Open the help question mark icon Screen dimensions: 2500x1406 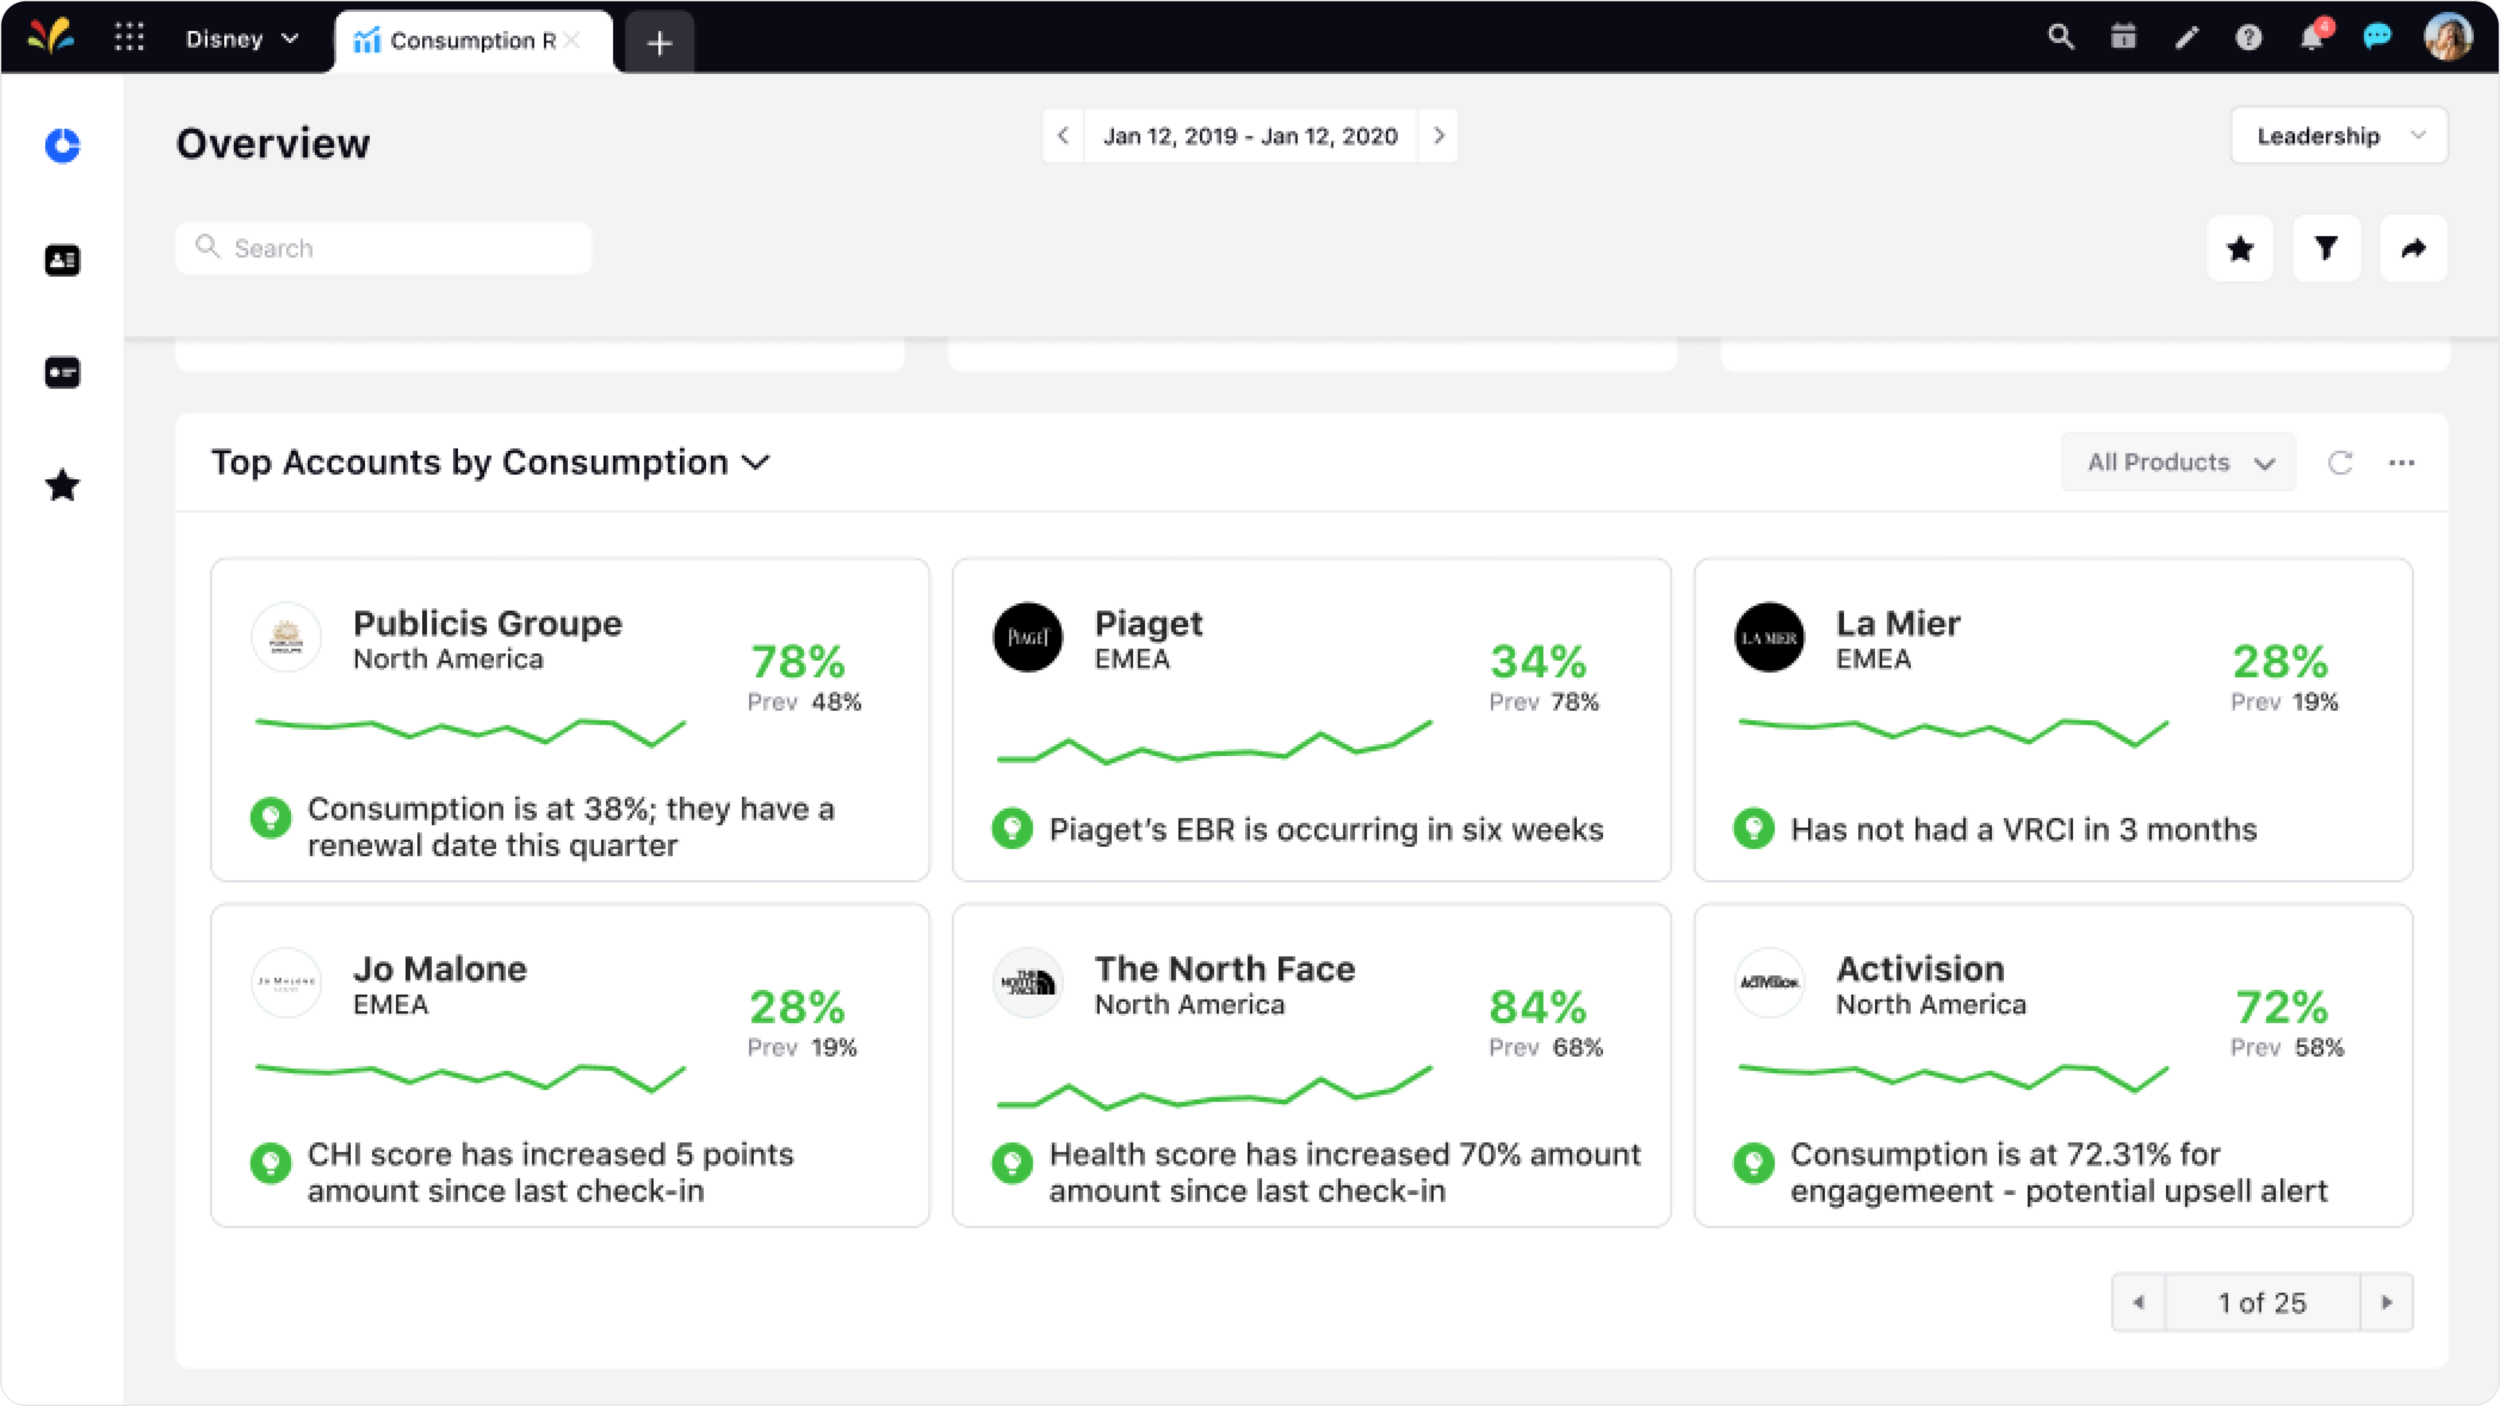2249,38
